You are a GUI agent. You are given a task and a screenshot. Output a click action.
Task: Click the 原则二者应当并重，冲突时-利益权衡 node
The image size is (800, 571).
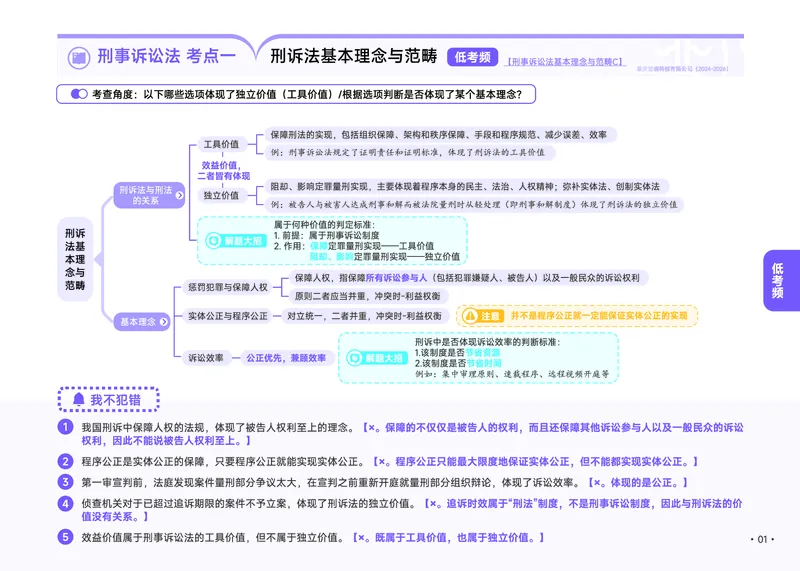(367, 295)
